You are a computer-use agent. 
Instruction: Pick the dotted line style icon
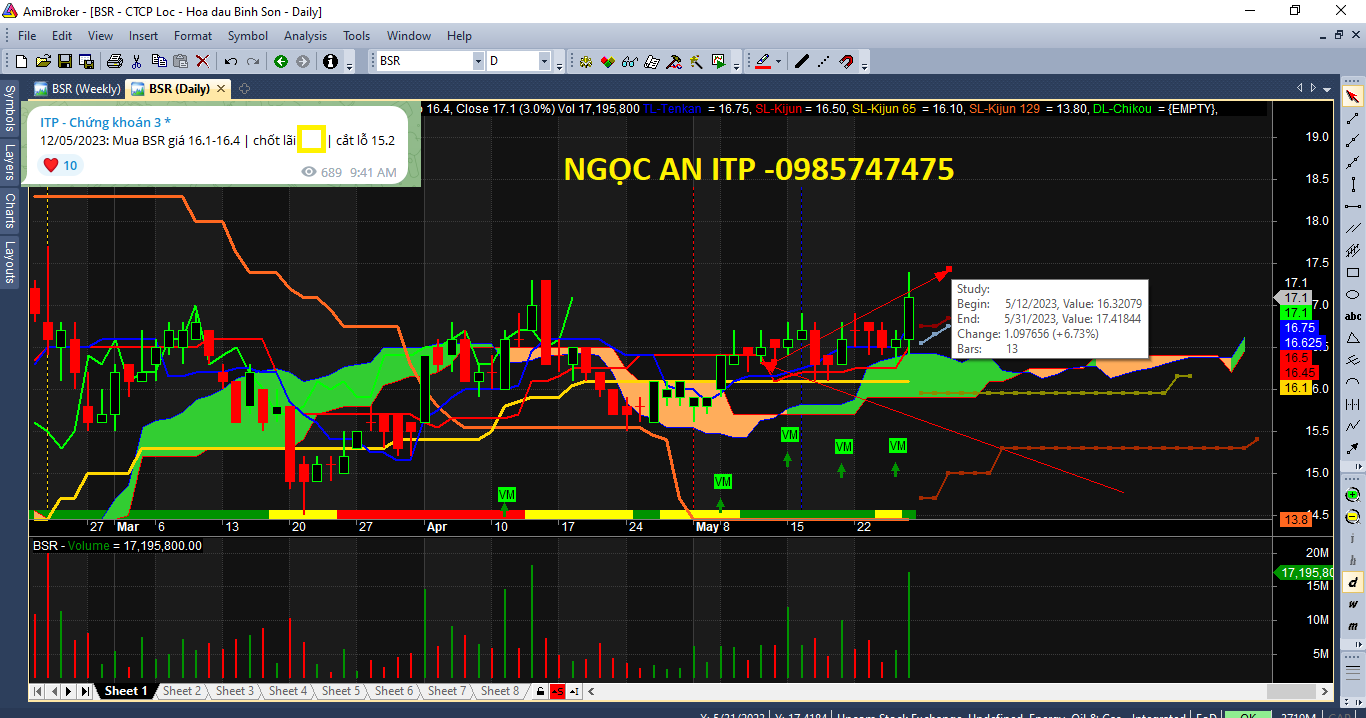click(x=823, y=61)
